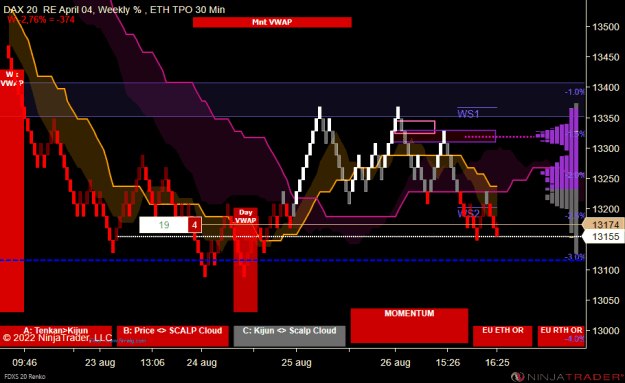Click the red box showing 4

coord(195,225)
